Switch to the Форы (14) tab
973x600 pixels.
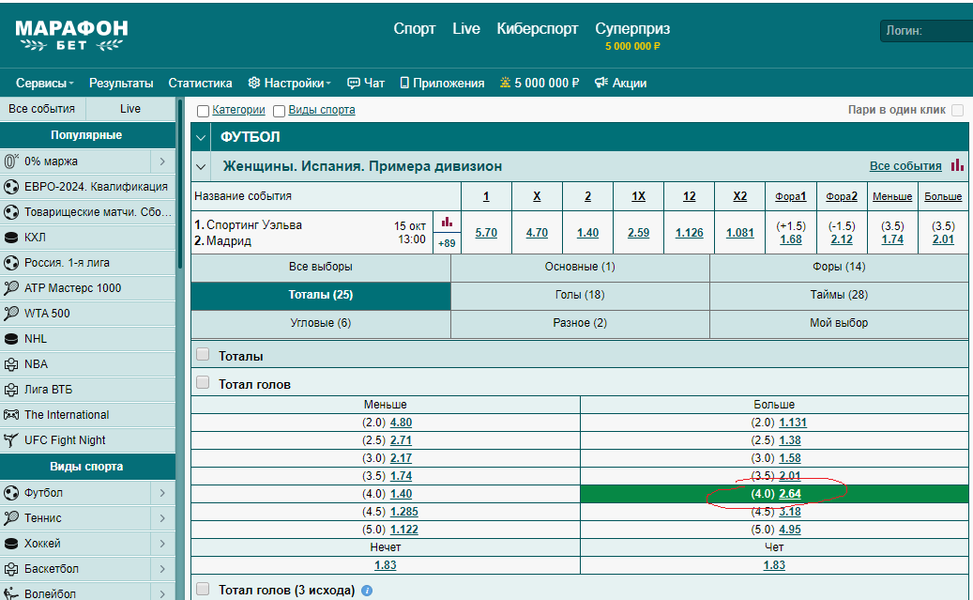tap(838, 267)
